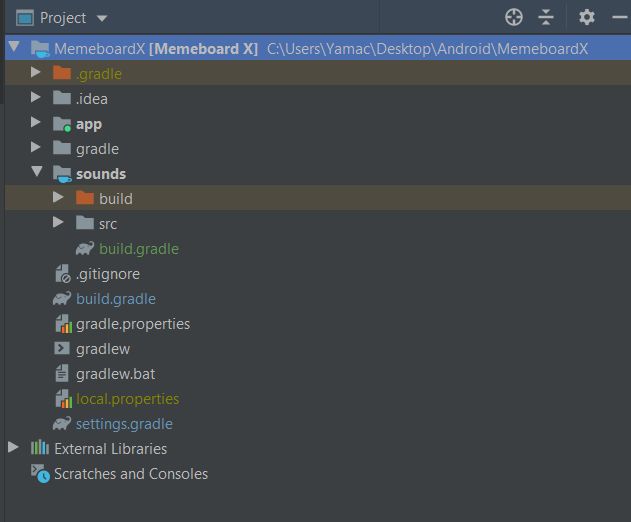Open the Project view dropdown arrow

click(x=102, y=18)
